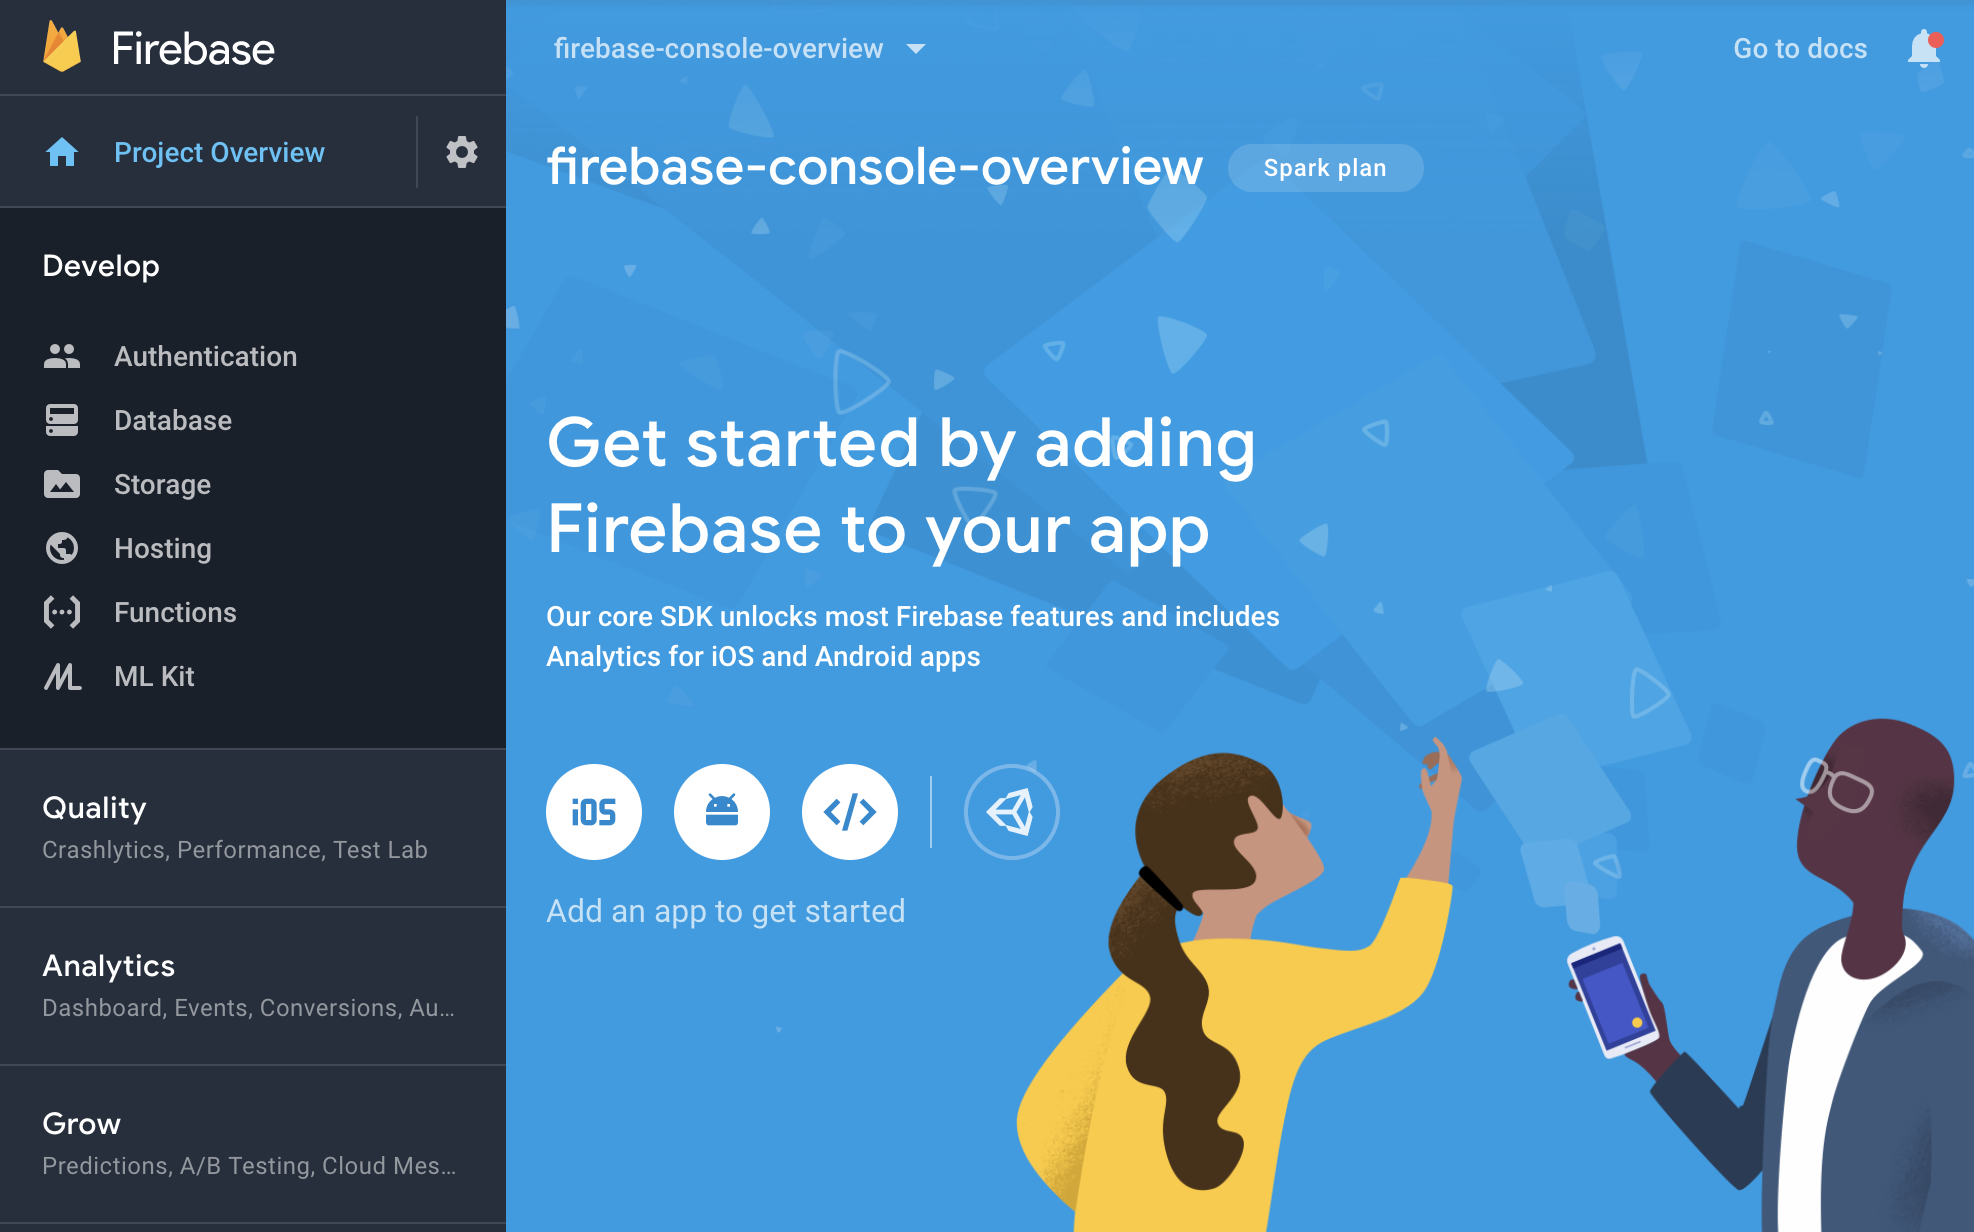Click Spark plan upgrade button
This screenshot has width=1974, height=1232.
click(x=1325, y=169)
